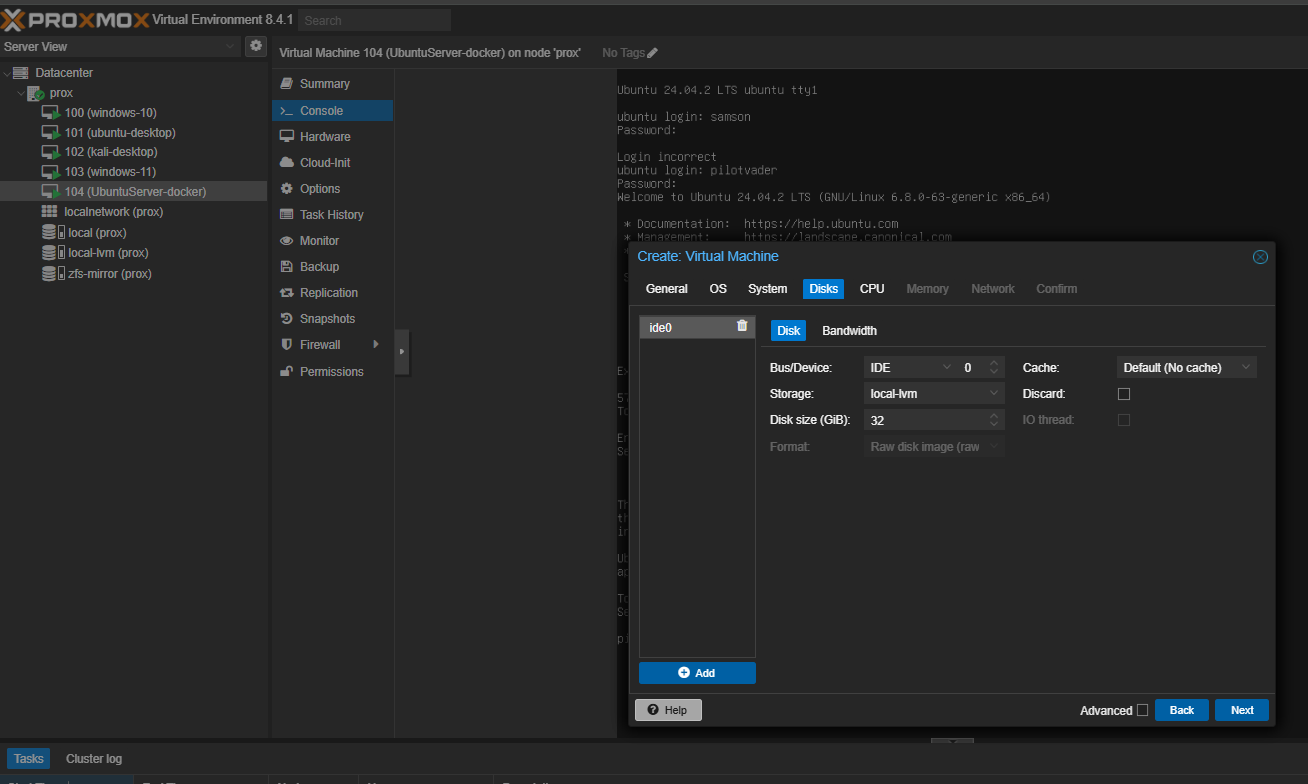This screenshot has height=784, width=1308.
Task: Open the Permissions section
Action: (331, 372)
